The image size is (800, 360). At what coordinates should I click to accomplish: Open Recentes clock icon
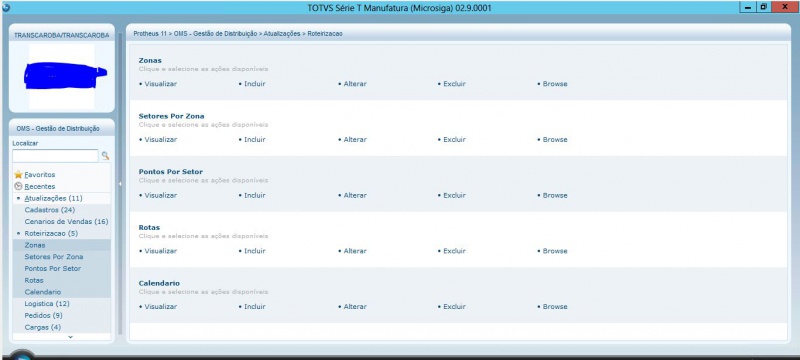18,186
